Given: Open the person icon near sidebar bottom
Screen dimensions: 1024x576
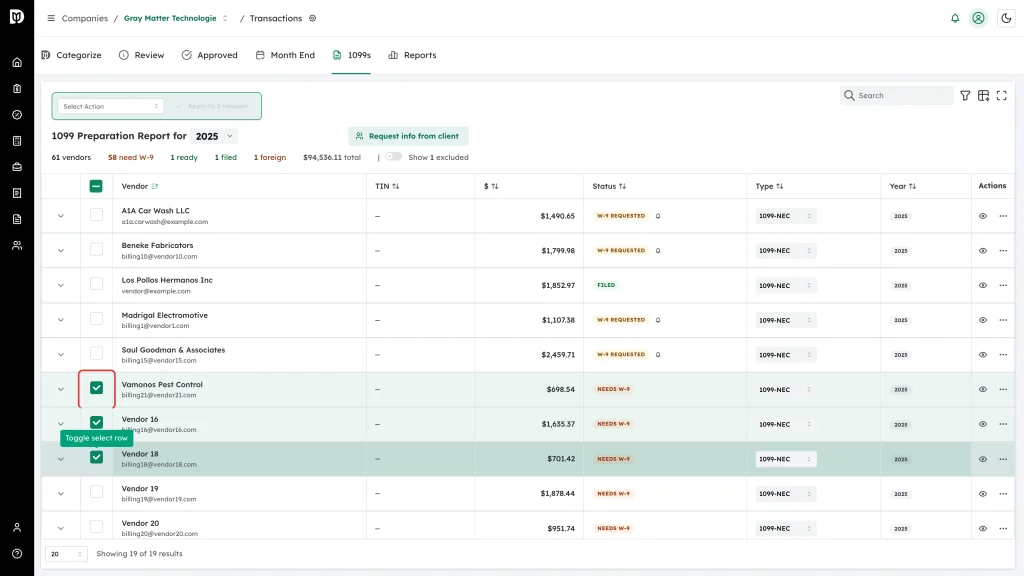Looking at the screenshot, I should [x=17, y=528].
